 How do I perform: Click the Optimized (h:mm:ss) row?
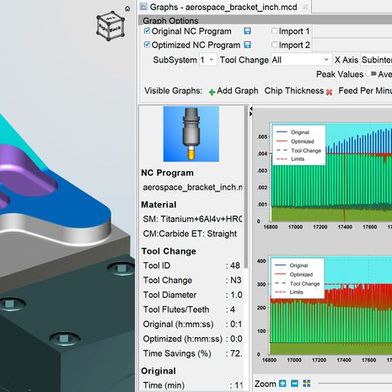(x=192, y=339)
